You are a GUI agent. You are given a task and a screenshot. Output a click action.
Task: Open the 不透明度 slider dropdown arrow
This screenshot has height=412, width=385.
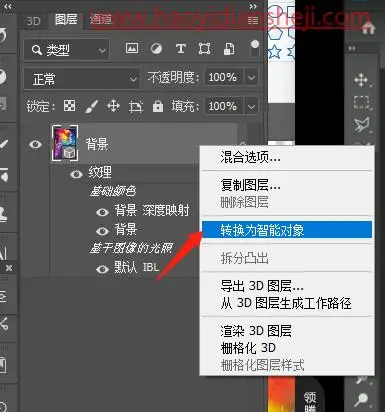251,78
